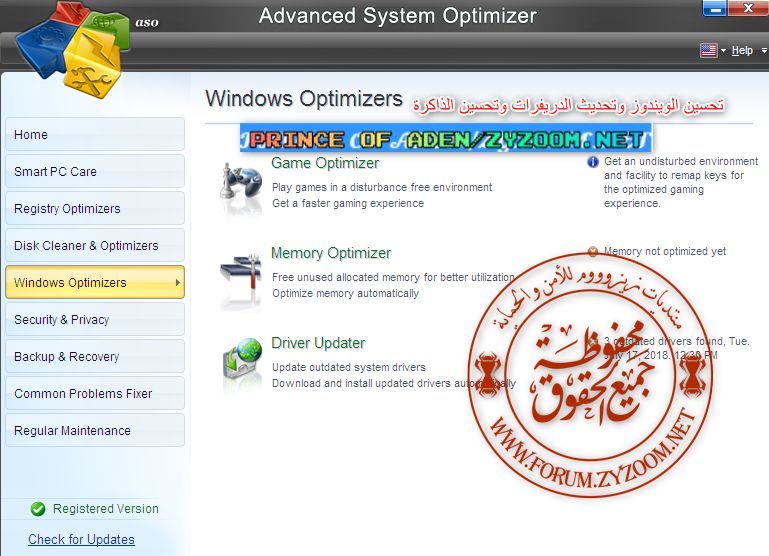
Task: Click 'Memory not optimized yet' status text
Action: click(665, 252)
